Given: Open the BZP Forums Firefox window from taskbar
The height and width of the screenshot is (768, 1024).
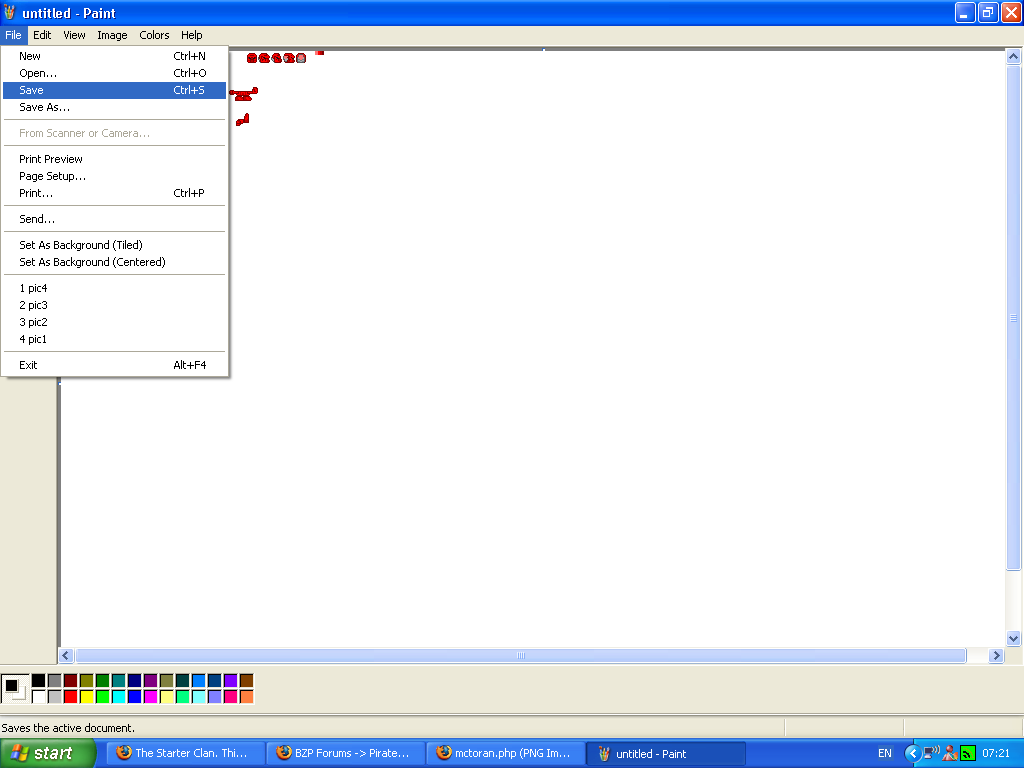Looking at the screenshot, I should coord(345,753).
